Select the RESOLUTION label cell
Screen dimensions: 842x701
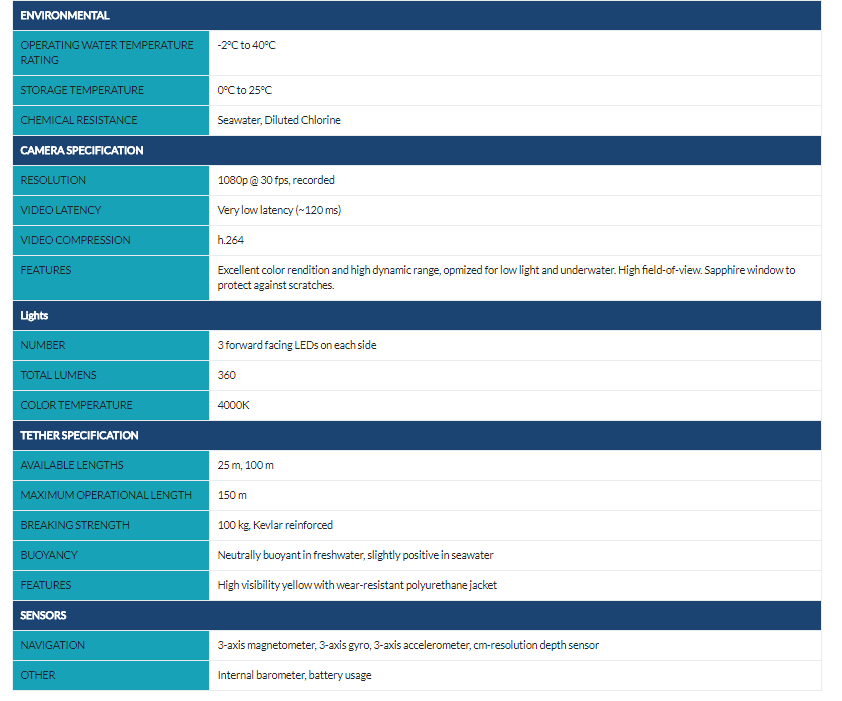[x=111, y=180]
